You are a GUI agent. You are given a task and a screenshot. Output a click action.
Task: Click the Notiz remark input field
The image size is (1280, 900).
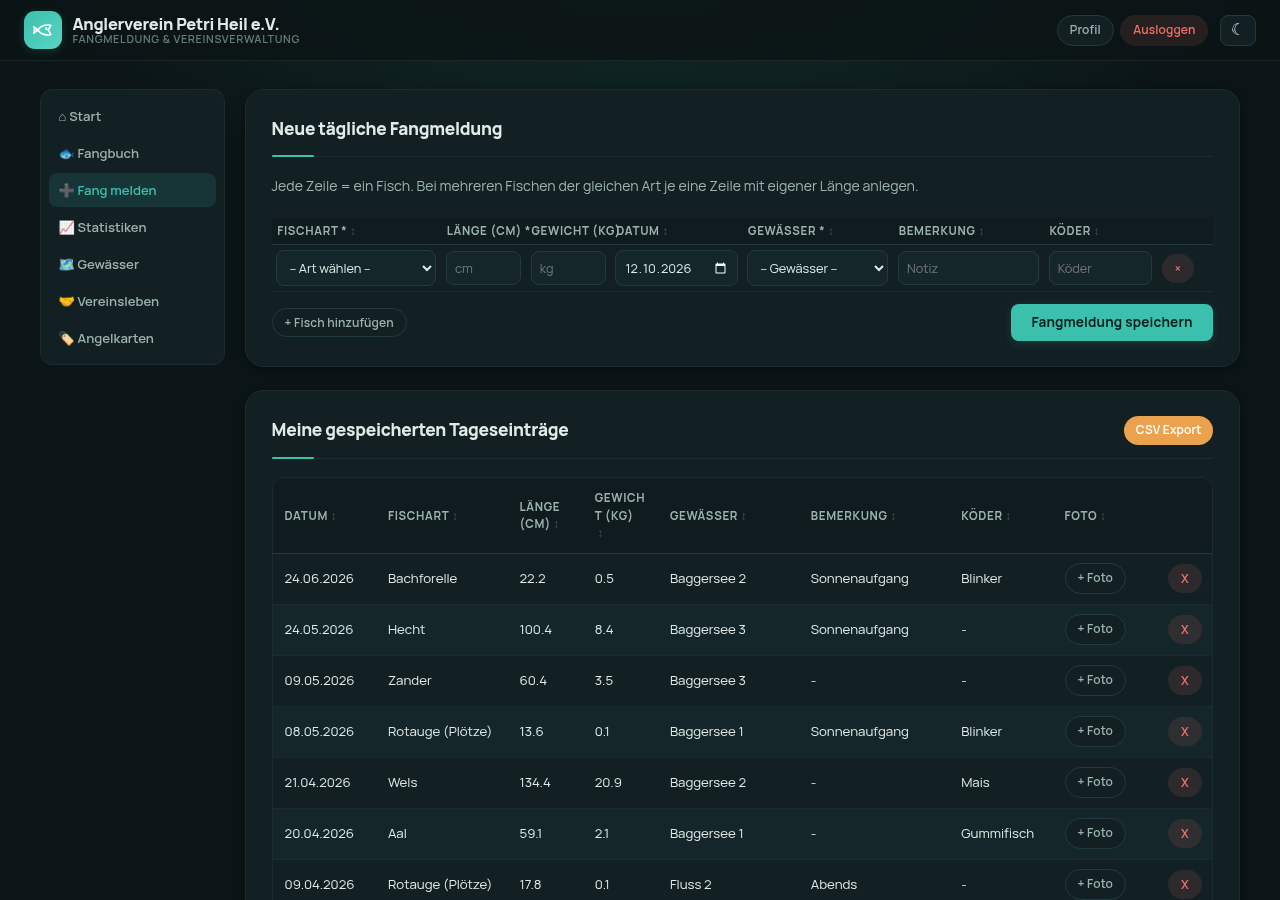pos(968,268)
